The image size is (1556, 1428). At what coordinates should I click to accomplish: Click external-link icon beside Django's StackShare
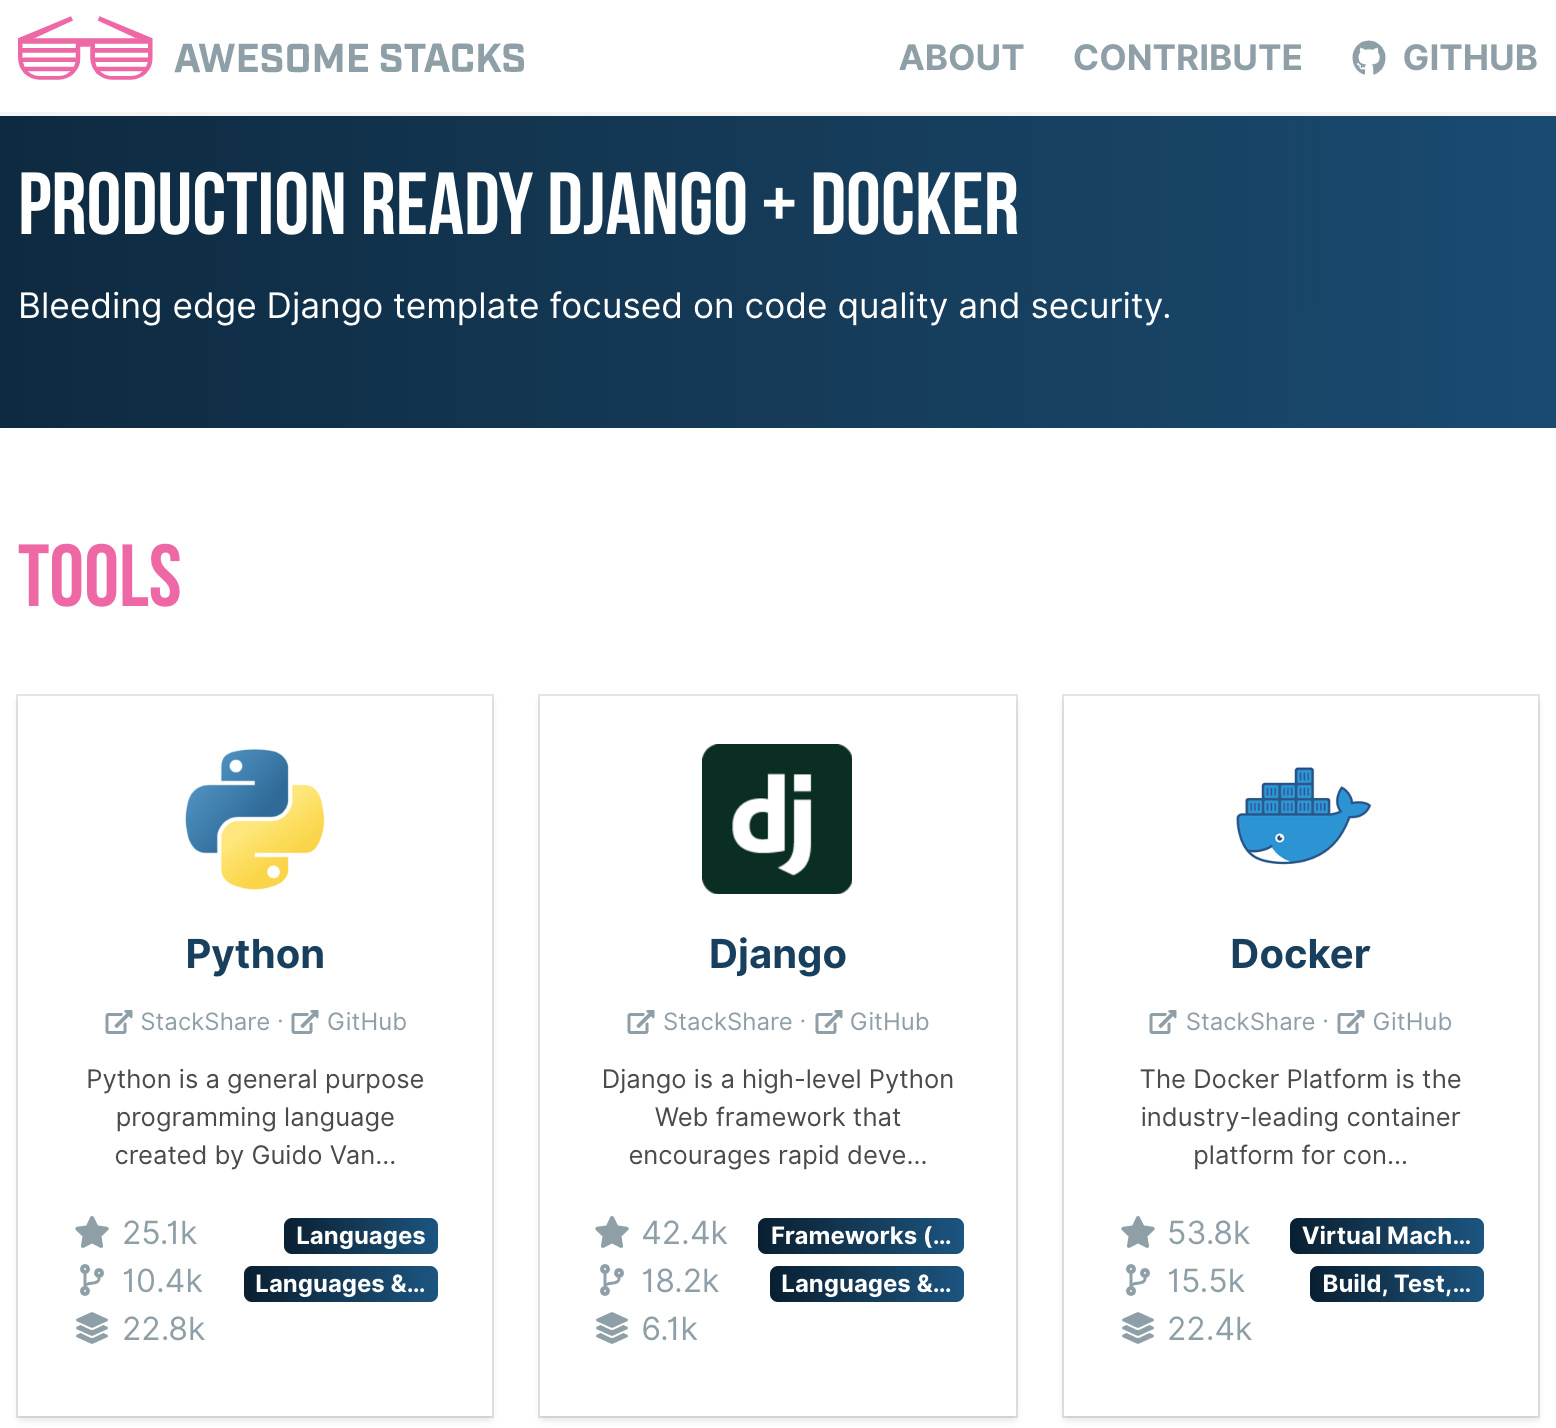tap(641, 1022)
